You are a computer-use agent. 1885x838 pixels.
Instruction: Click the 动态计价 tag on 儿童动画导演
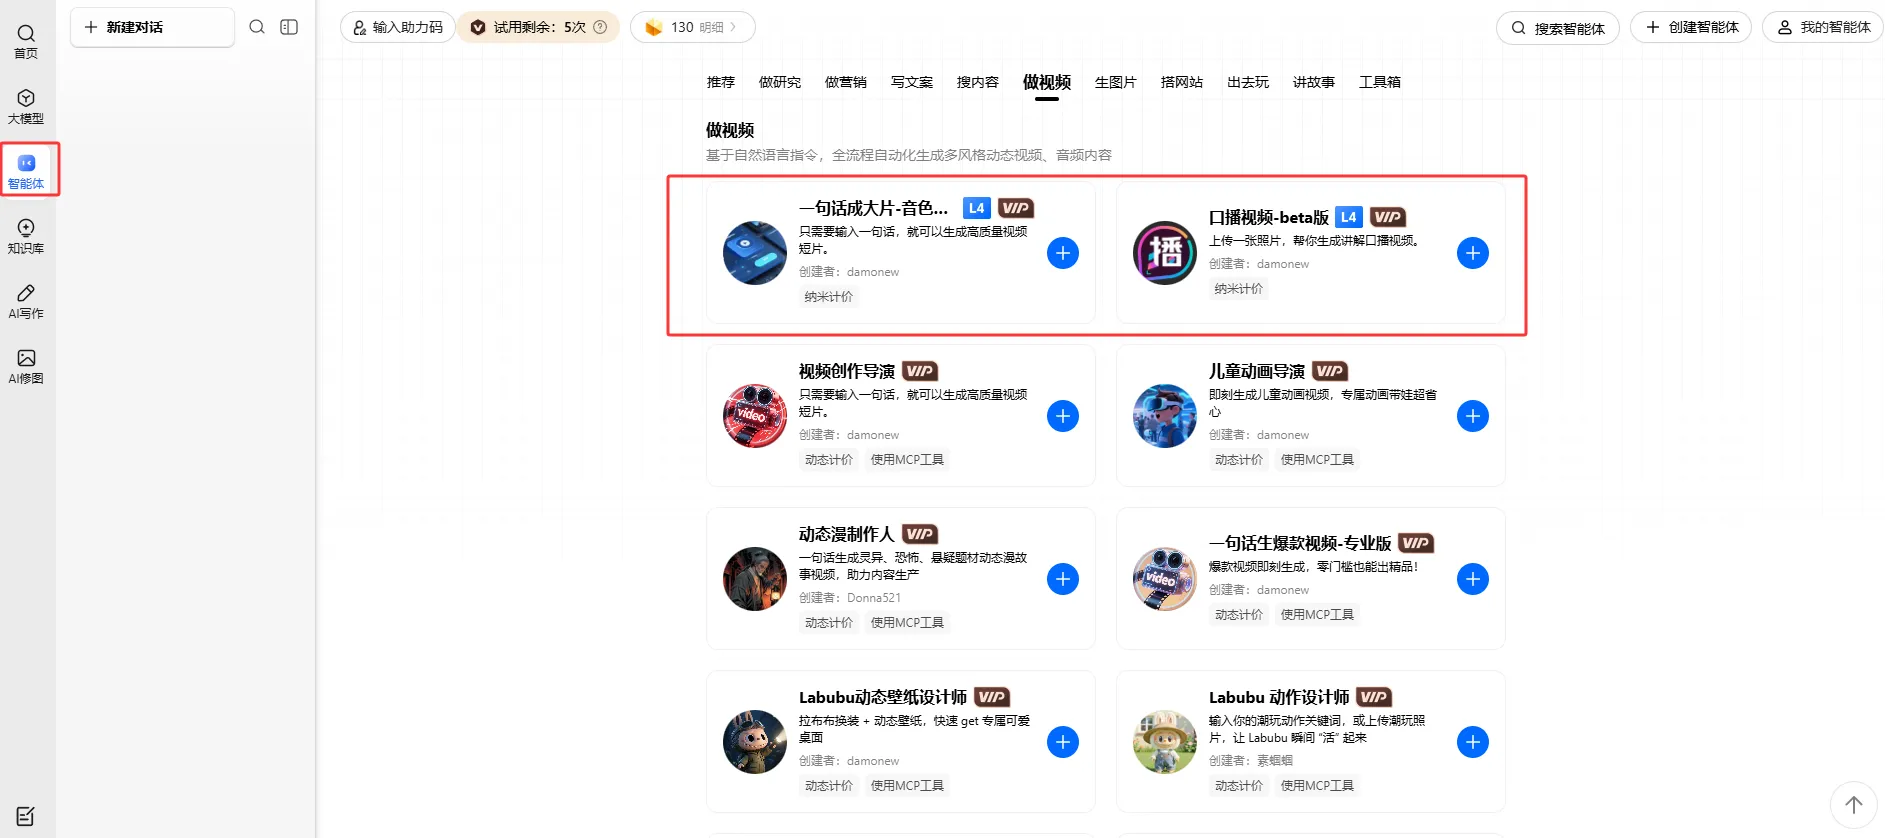tap(1239, 459)
